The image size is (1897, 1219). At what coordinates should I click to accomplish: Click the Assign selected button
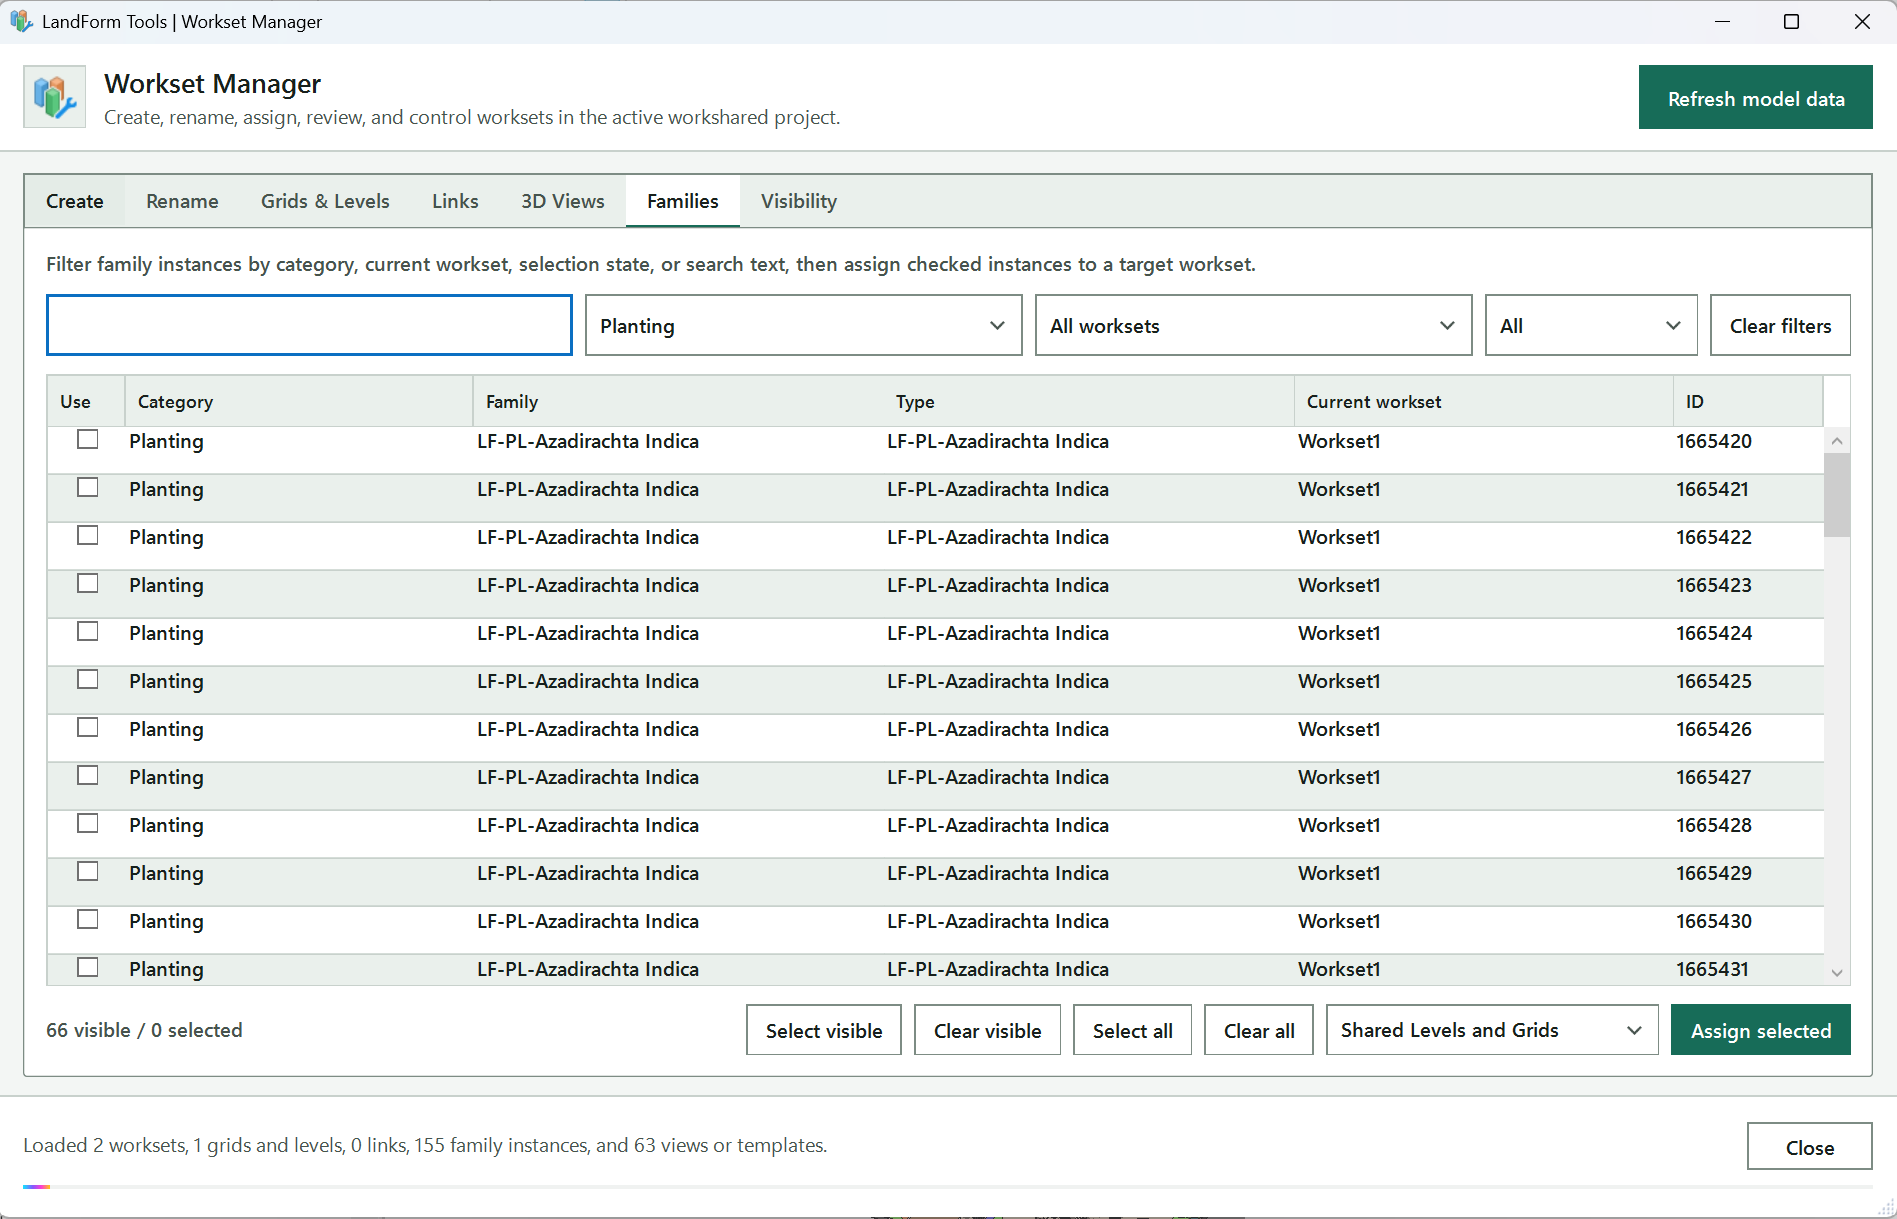(1761, 1030)
